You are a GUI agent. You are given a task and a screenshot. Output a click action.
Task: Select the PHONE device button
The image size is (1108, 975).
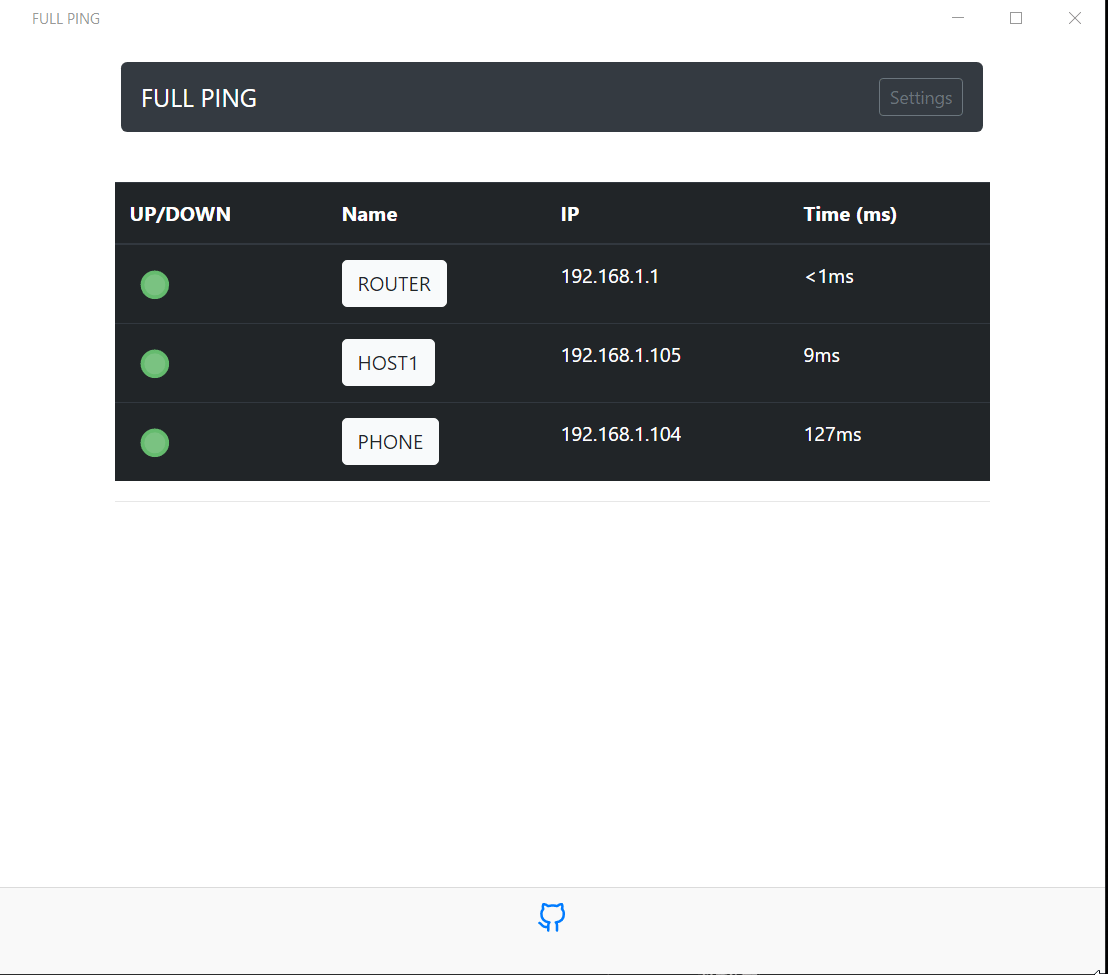coord(390,441)
